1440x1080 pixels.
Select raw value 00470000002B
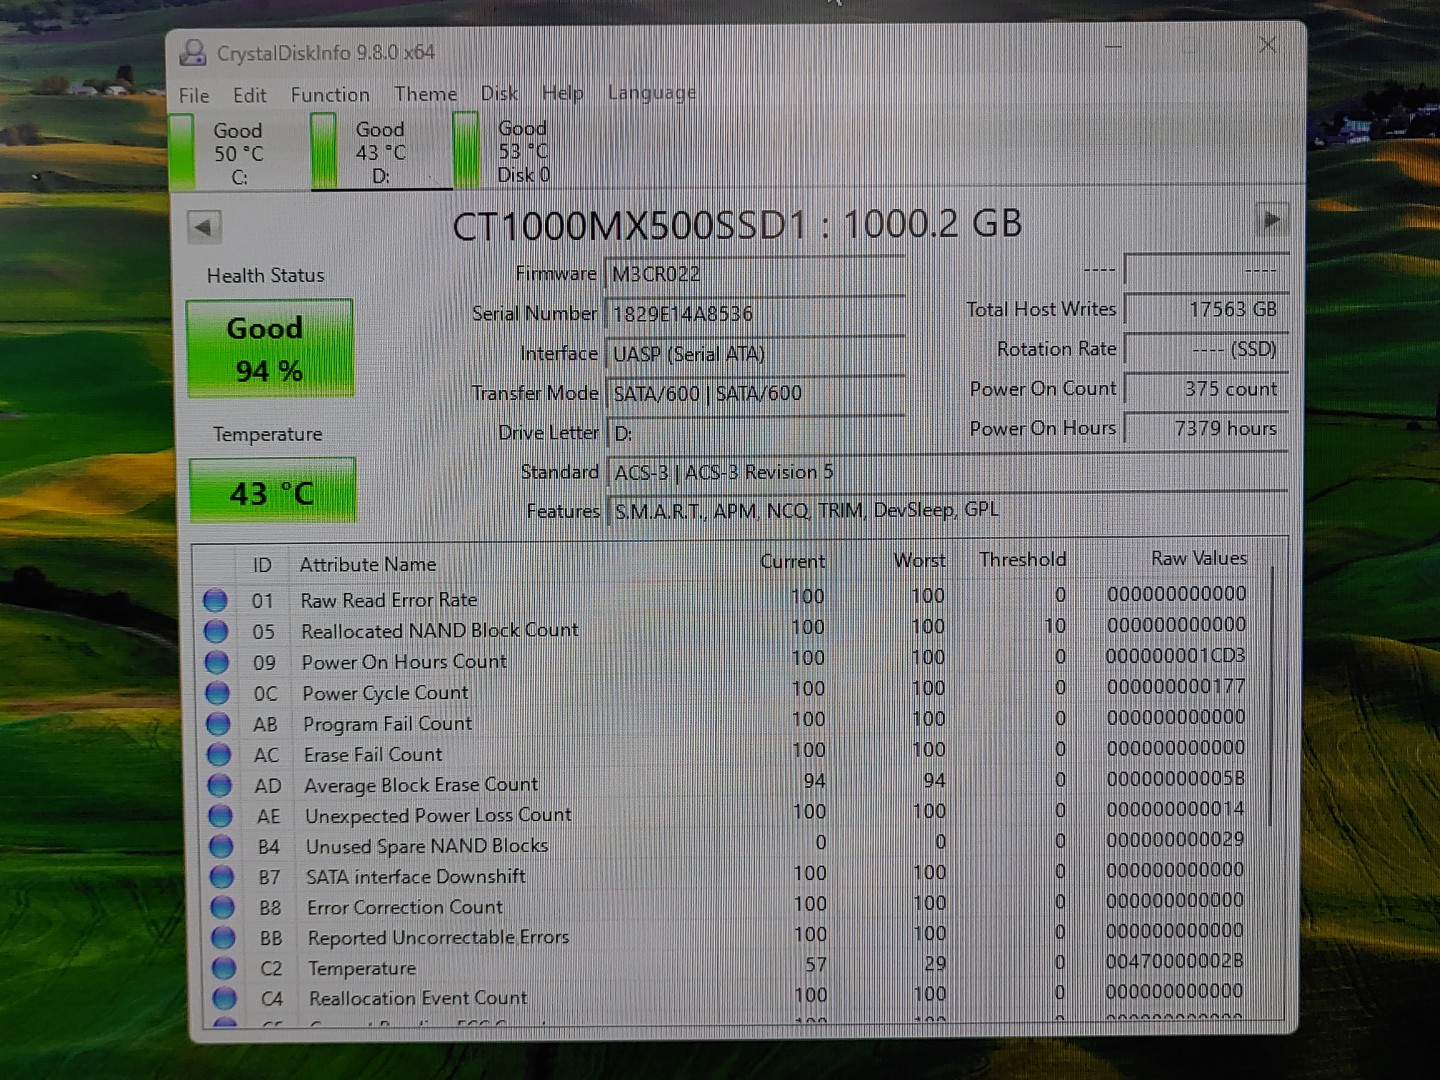point(1175,961)
